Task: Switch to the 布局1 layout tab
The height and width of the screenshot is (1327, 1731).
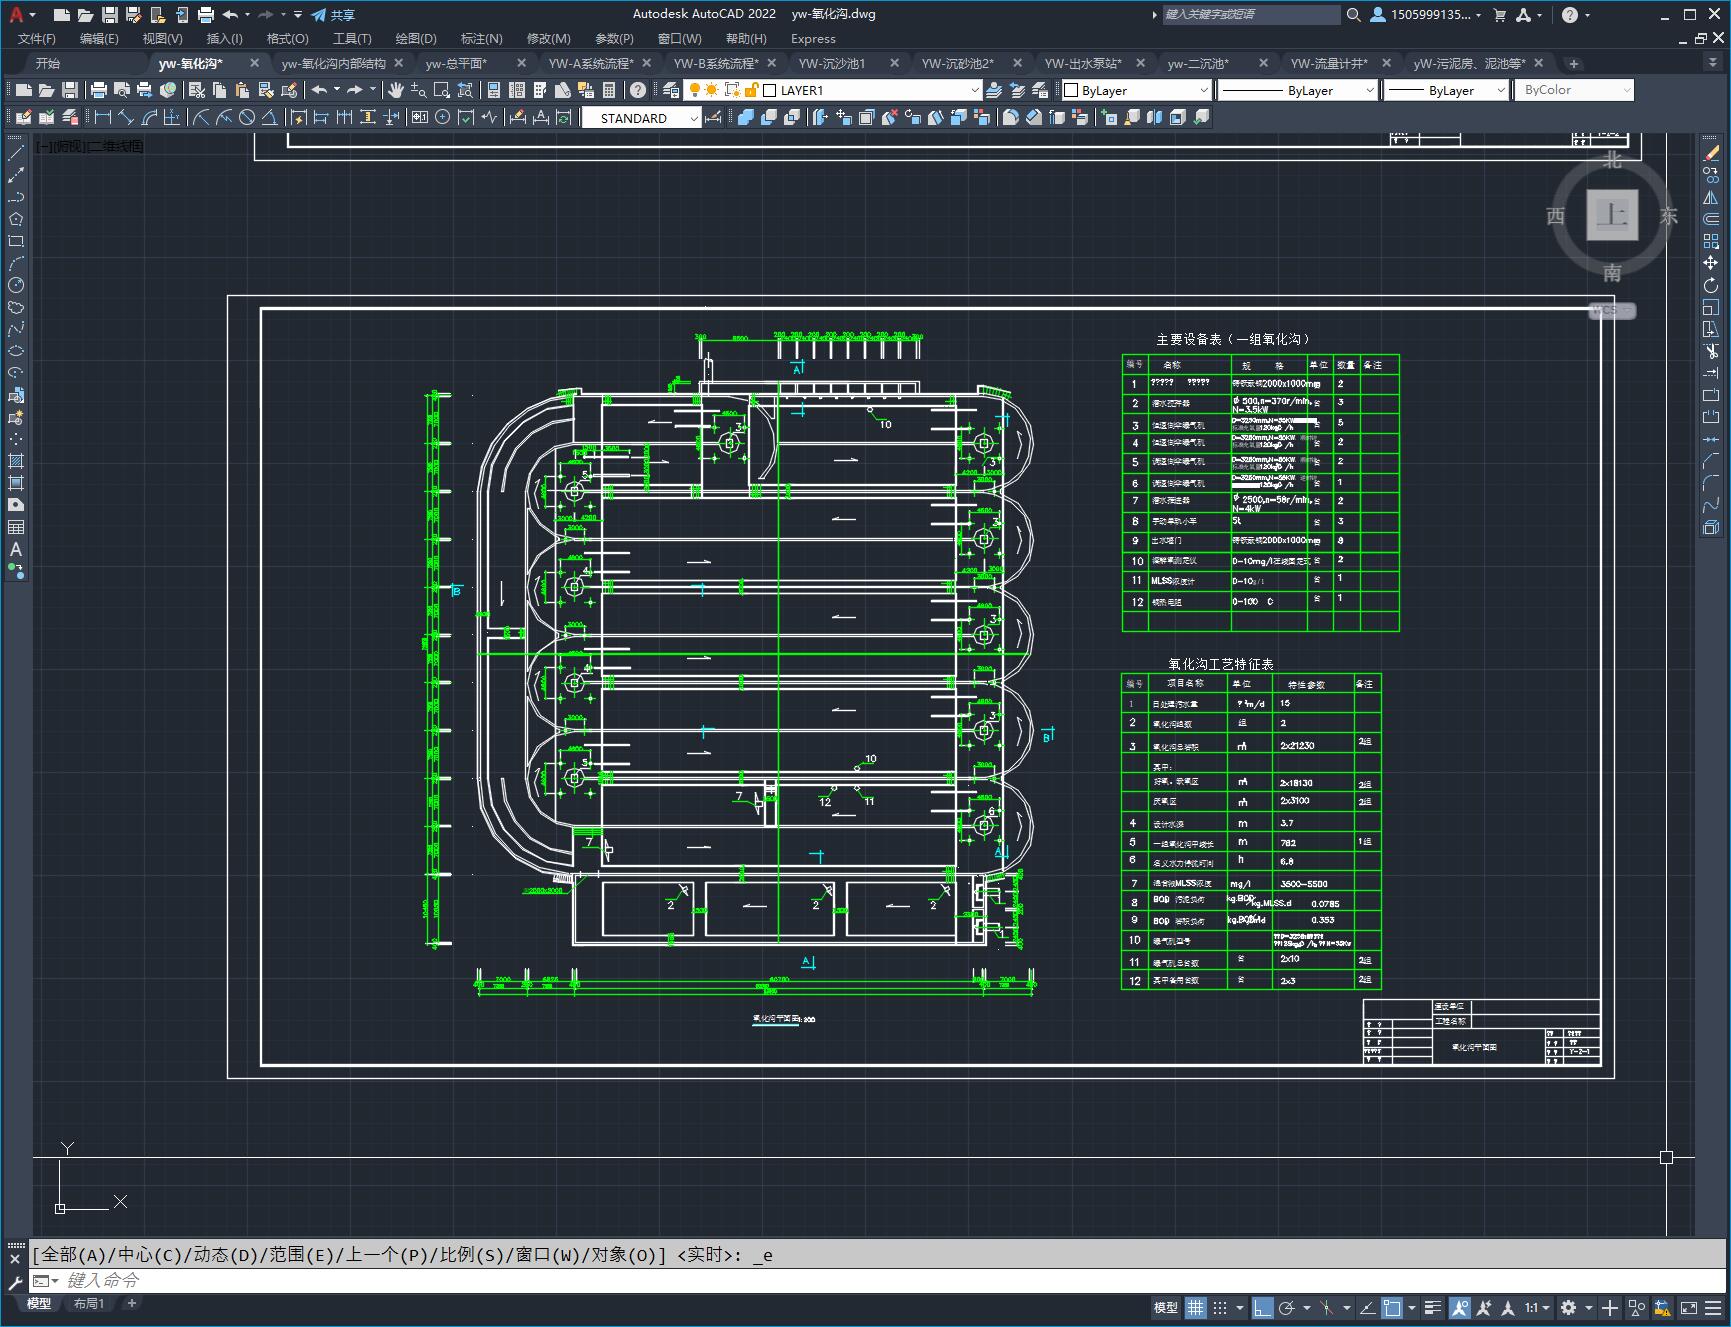Action: tap(89, 1303)
